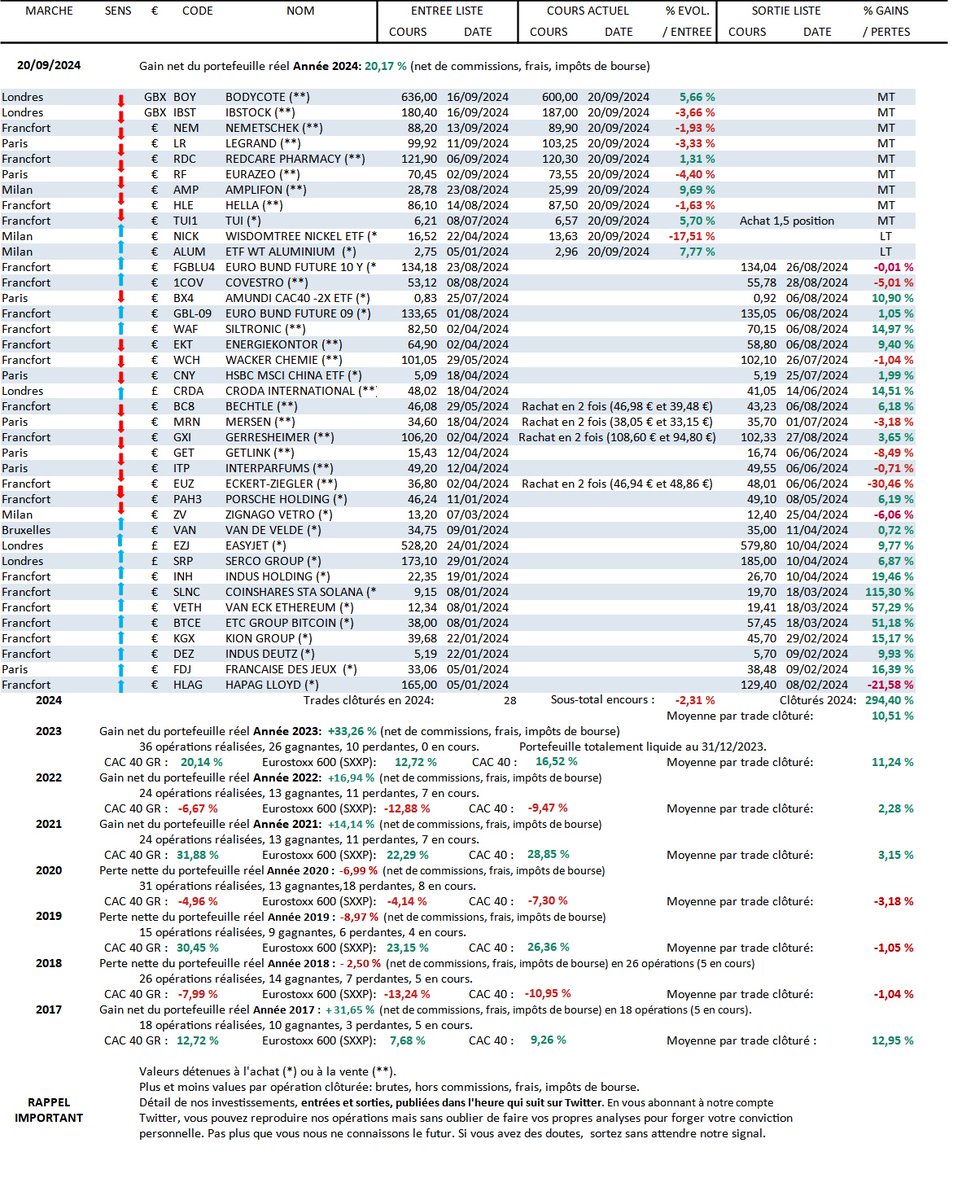Screen dimensions: 953x1200
Task: Click the 14,51 % gain for CRODA INTERNATIONAL
Action: (891, 391)
